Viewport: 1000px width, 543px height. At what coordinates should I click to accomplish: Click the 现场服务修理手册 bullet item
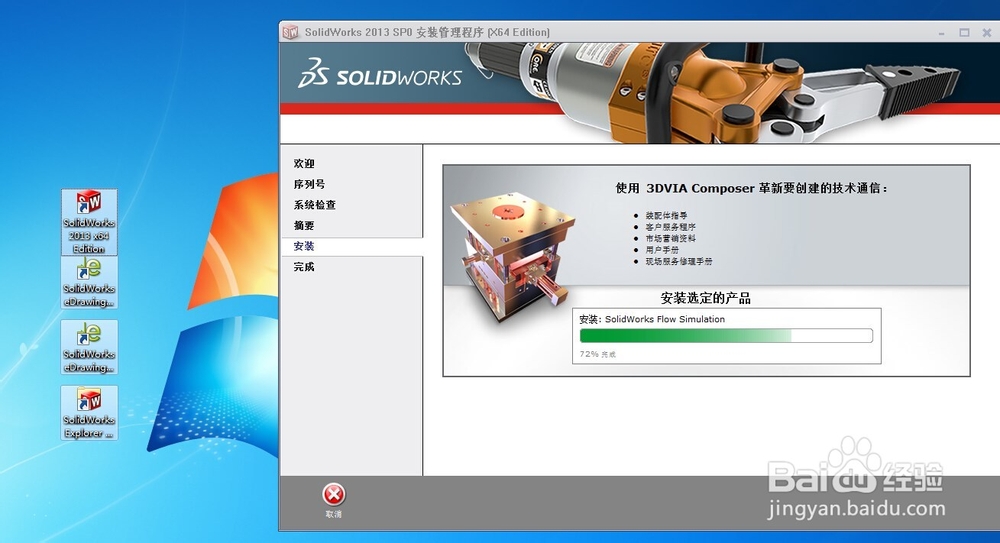[679, 262]
